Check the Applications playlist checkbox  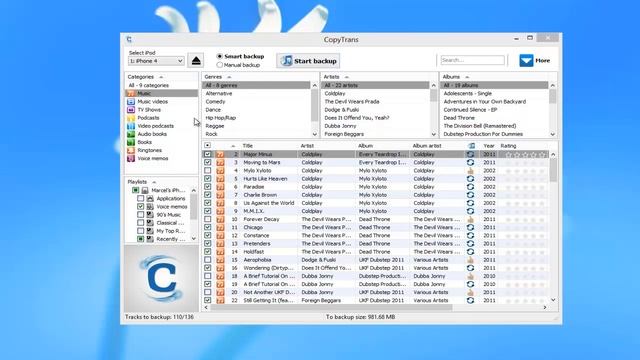[140, 198]
